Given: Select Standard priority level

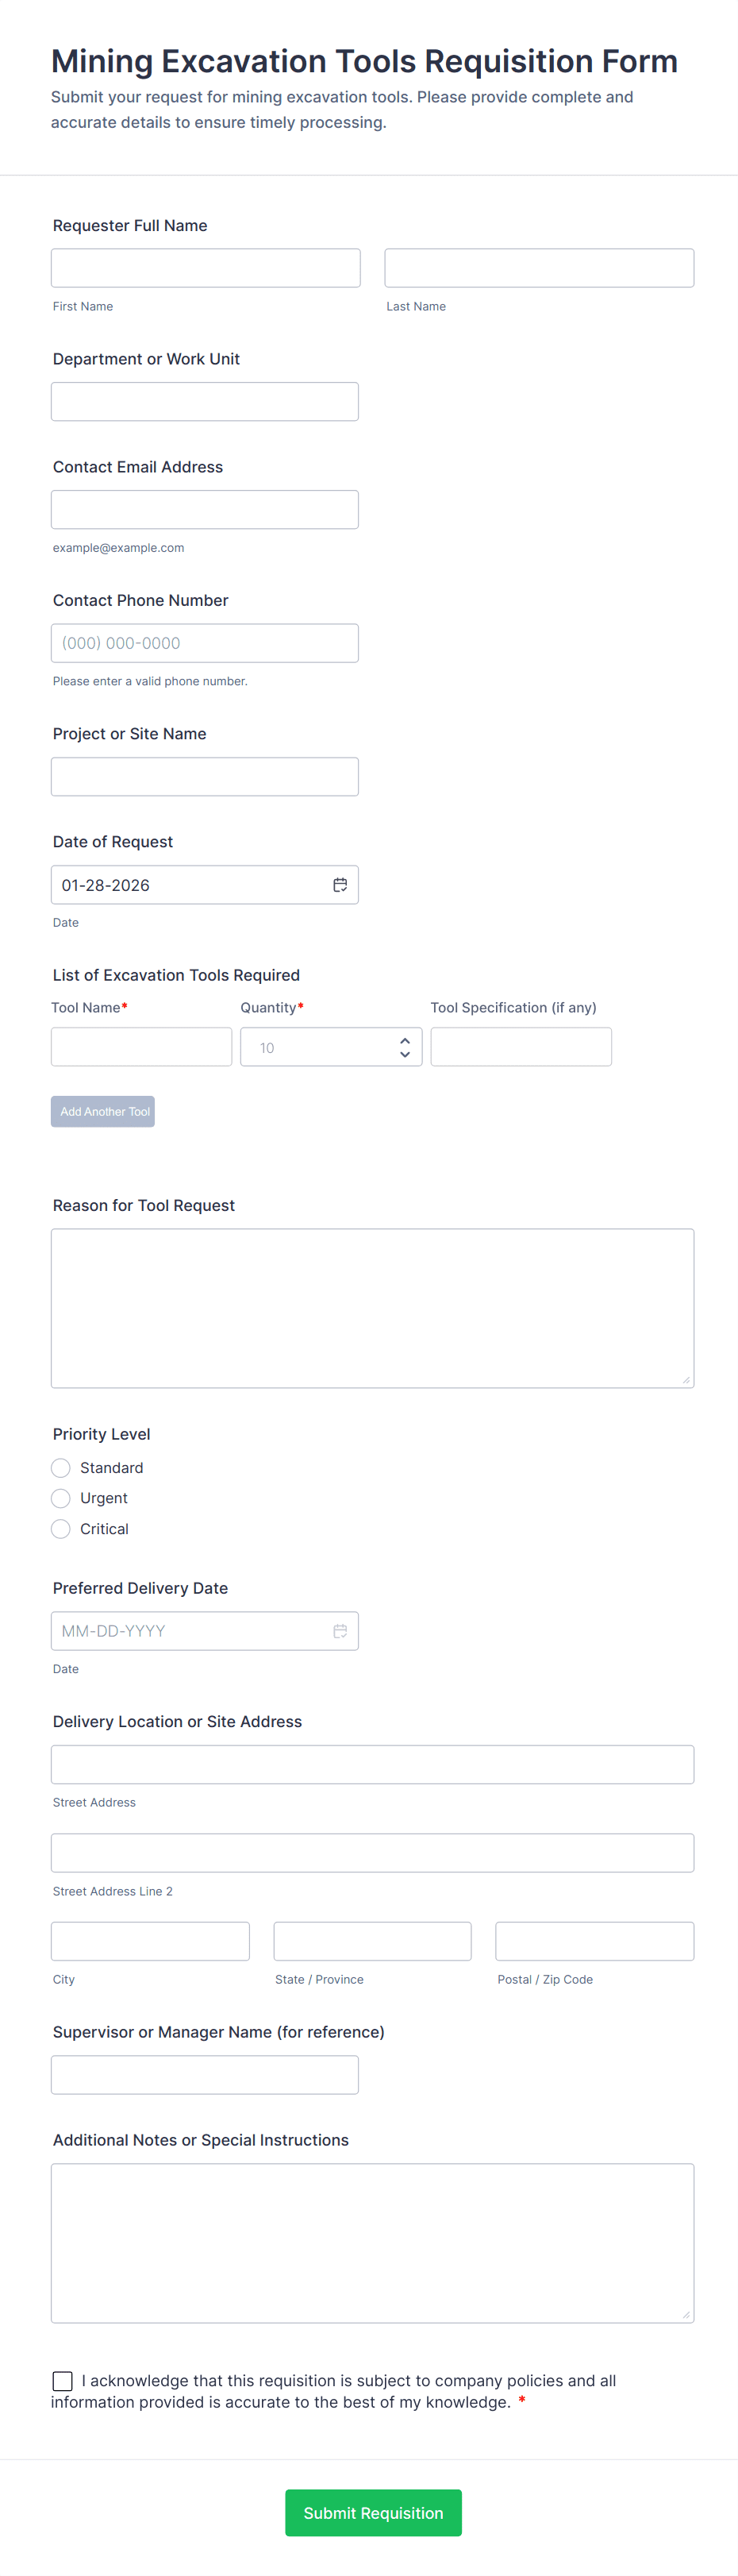Looking at the screenshot, I should 61,1468.
